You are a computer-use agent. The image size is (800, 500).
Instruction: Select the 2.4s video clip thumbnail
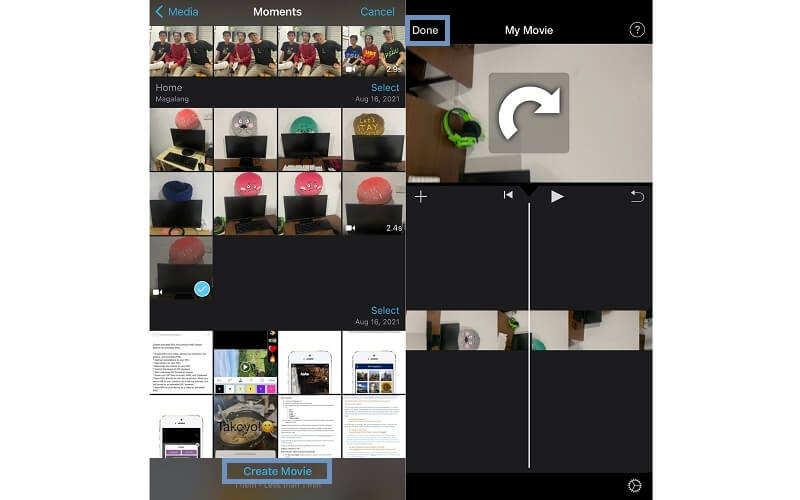(x=373, y=204)
